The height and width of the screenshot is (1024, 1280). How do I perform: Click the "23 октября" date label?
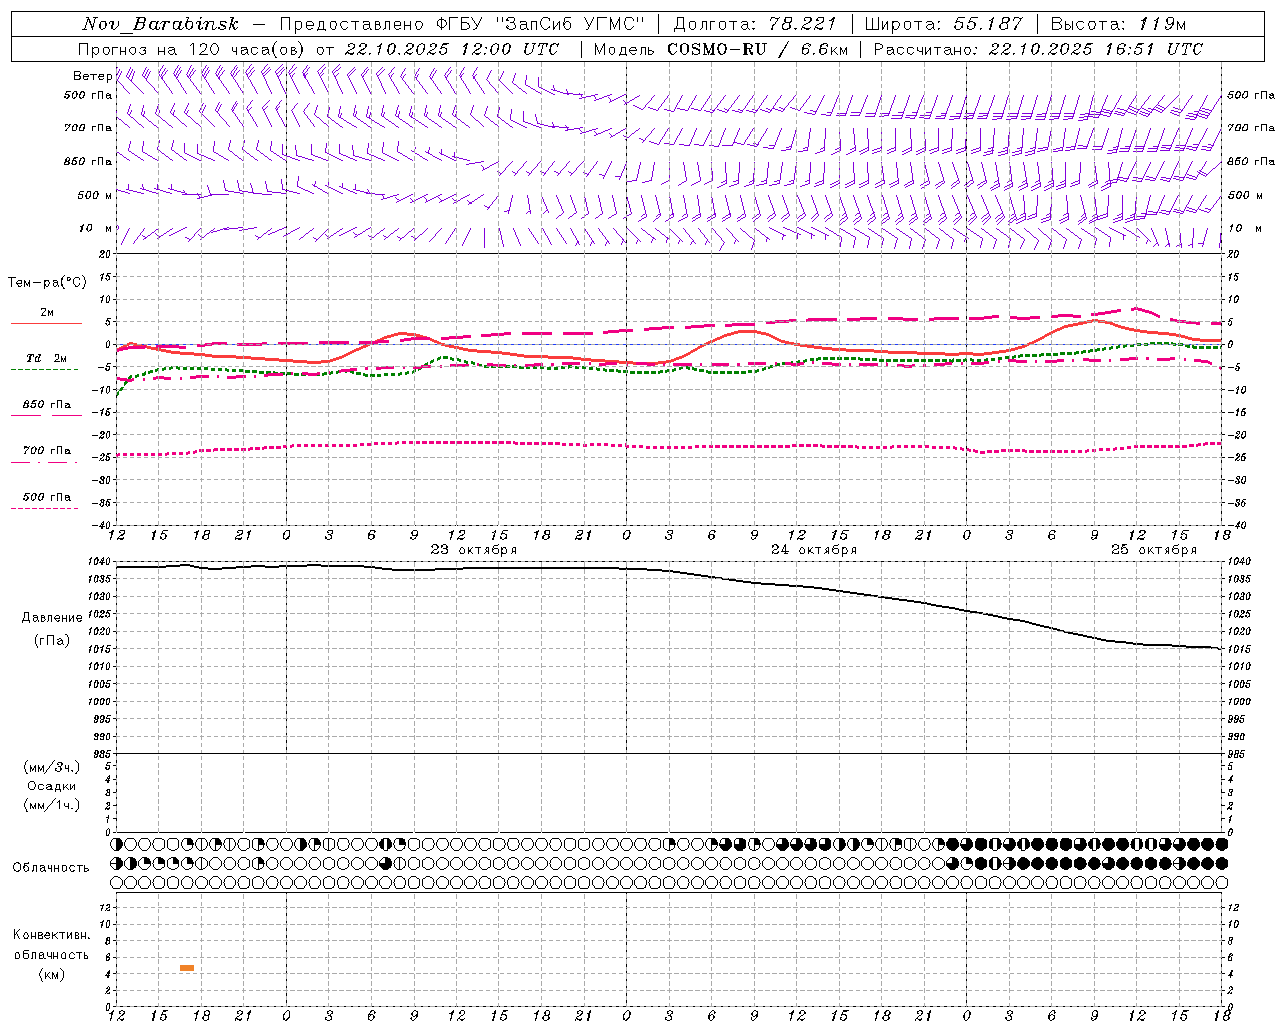coord(474,550)
